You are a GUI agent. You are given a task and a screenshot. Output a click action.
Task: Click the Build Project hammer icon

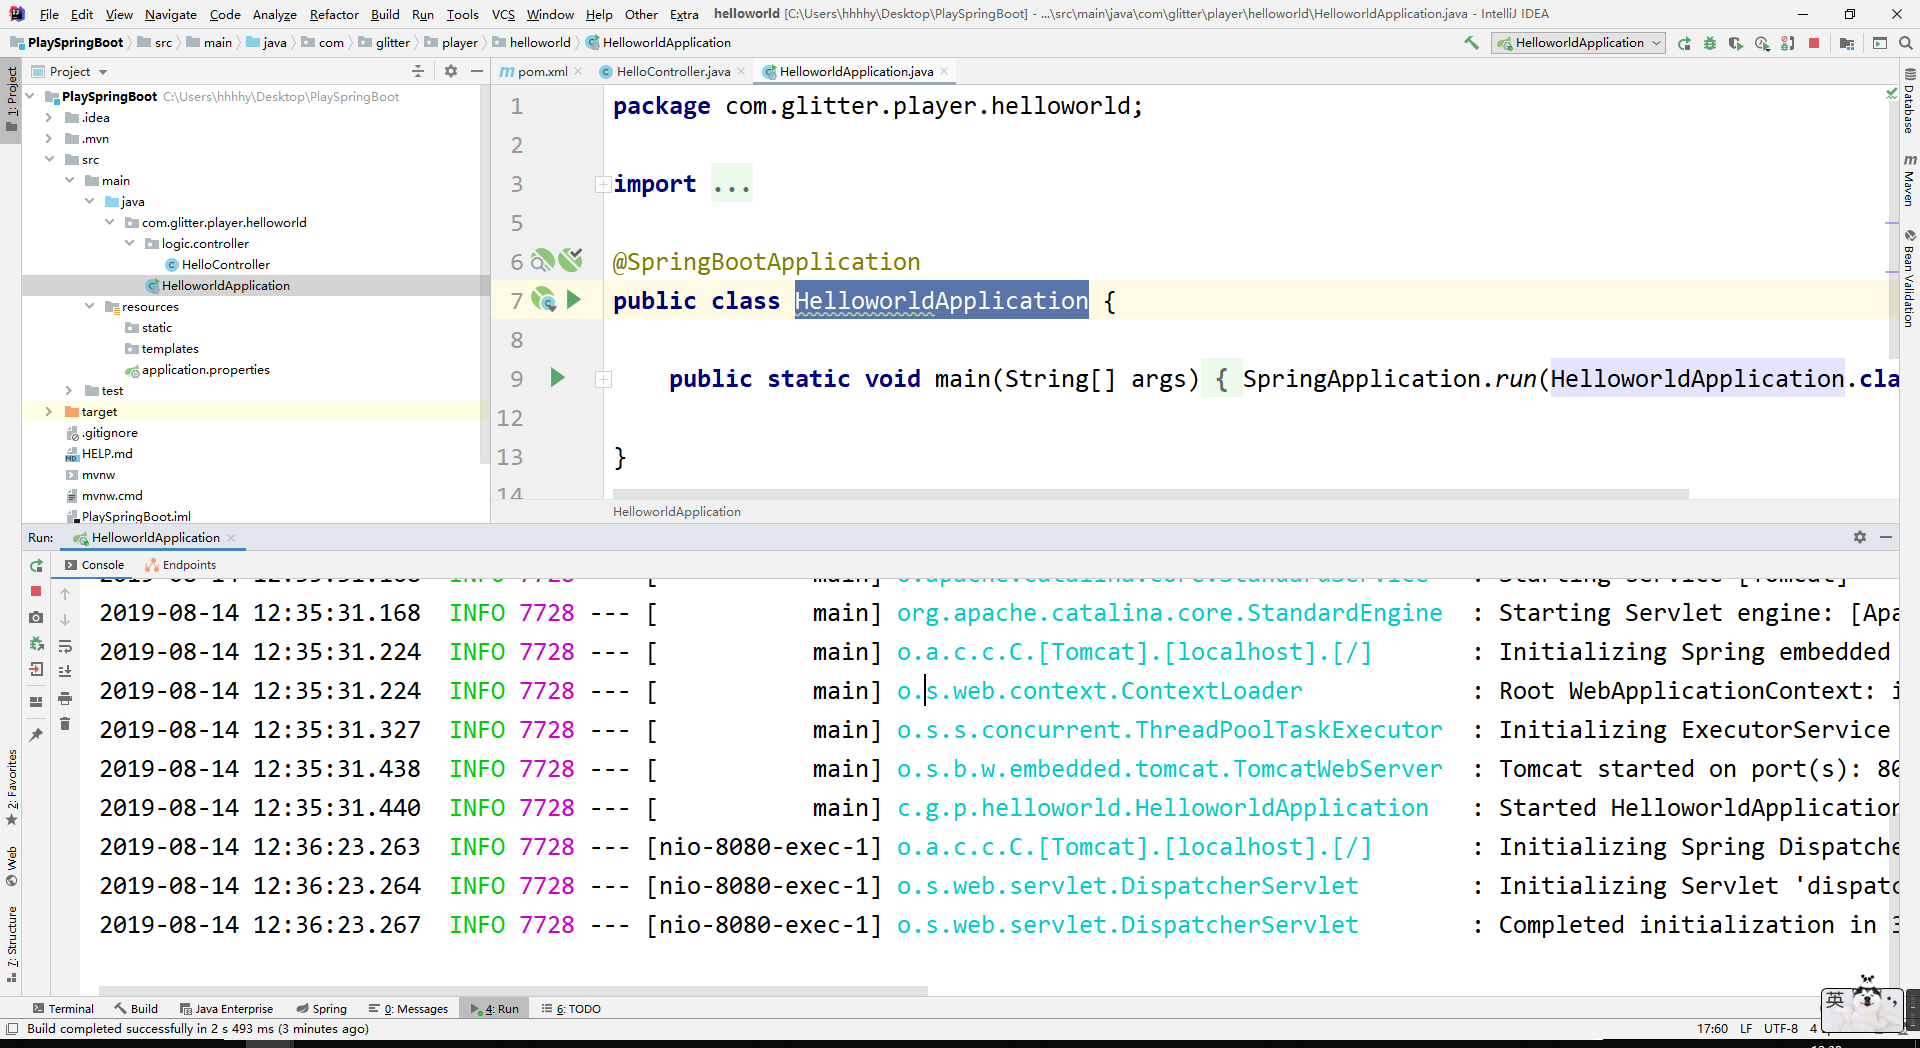click(x=1471, y=43)
